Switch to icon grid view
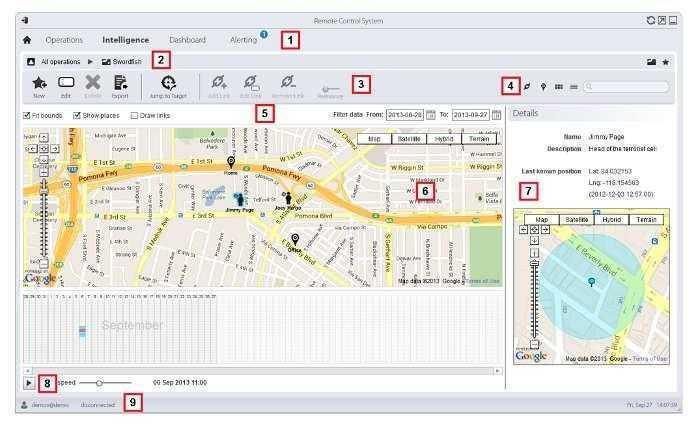The image size is (700, 424). [558, 87]
